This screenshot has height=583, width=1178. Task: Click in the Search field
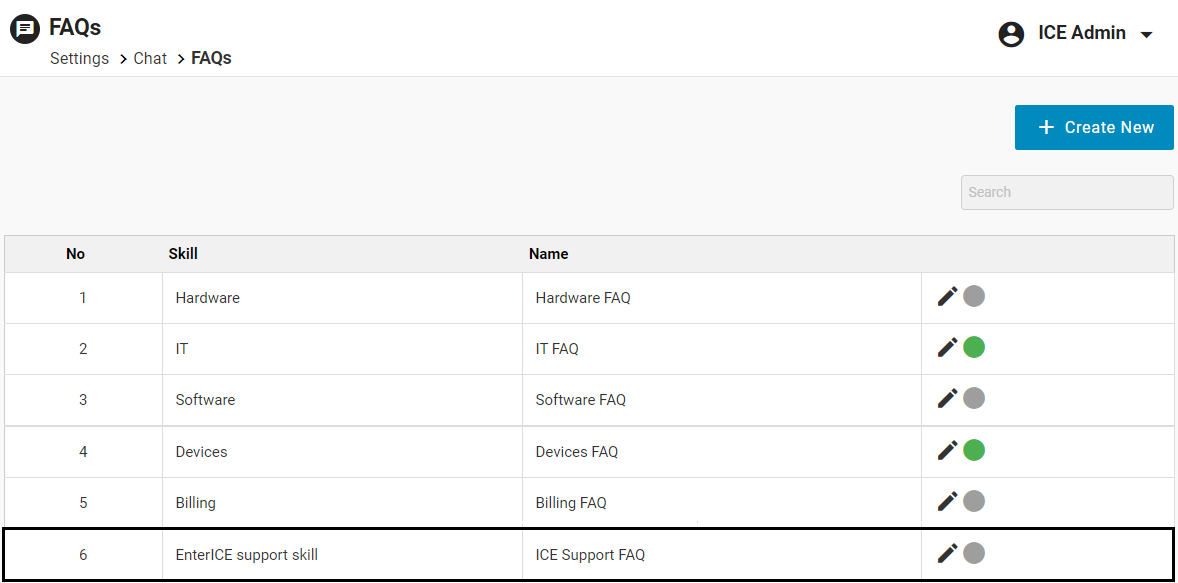1066,192
